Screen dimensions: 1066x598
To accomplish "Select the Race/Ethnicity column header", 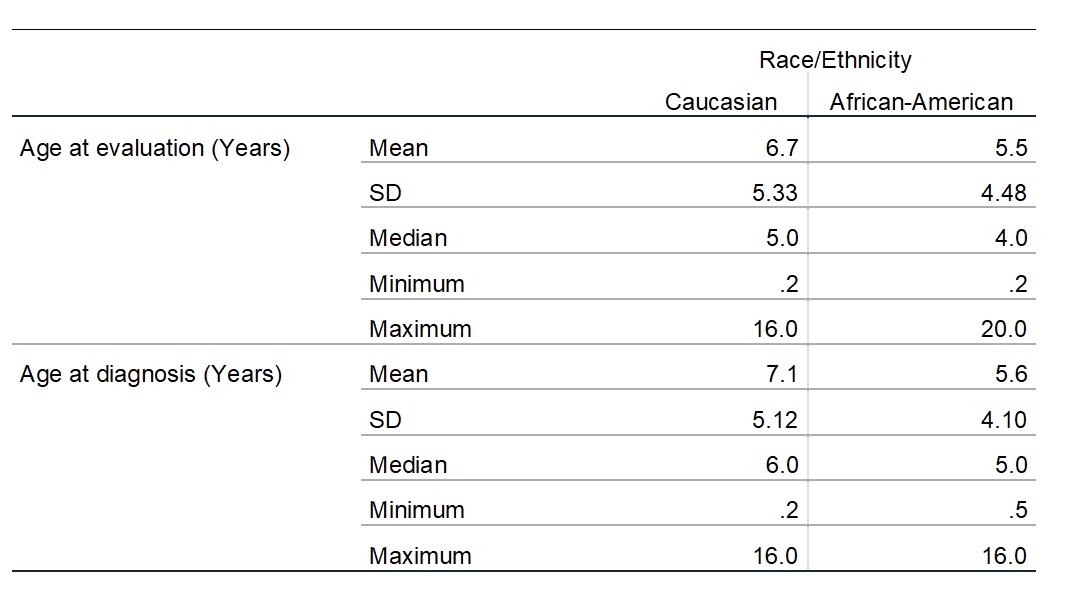I will pyautogui.click(x=835, y=60).
